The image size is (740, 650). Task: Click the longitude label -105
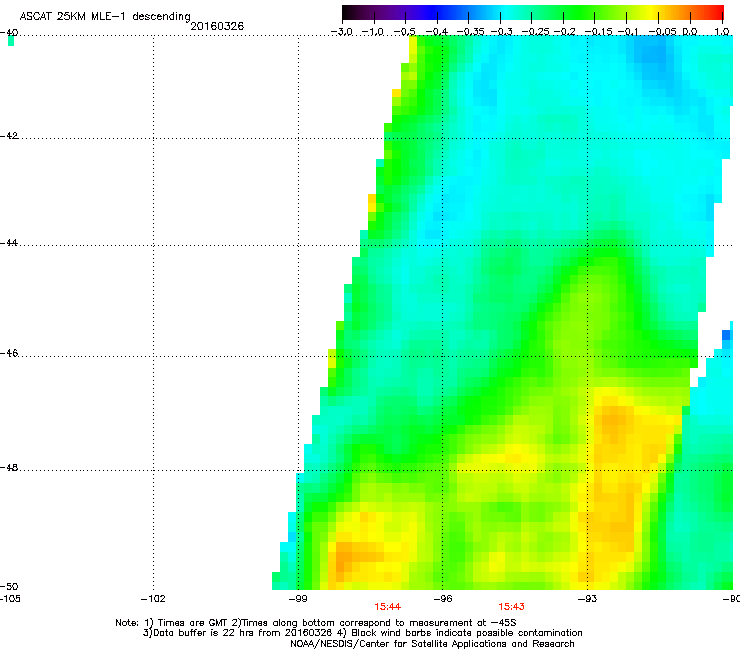[10, 599]
